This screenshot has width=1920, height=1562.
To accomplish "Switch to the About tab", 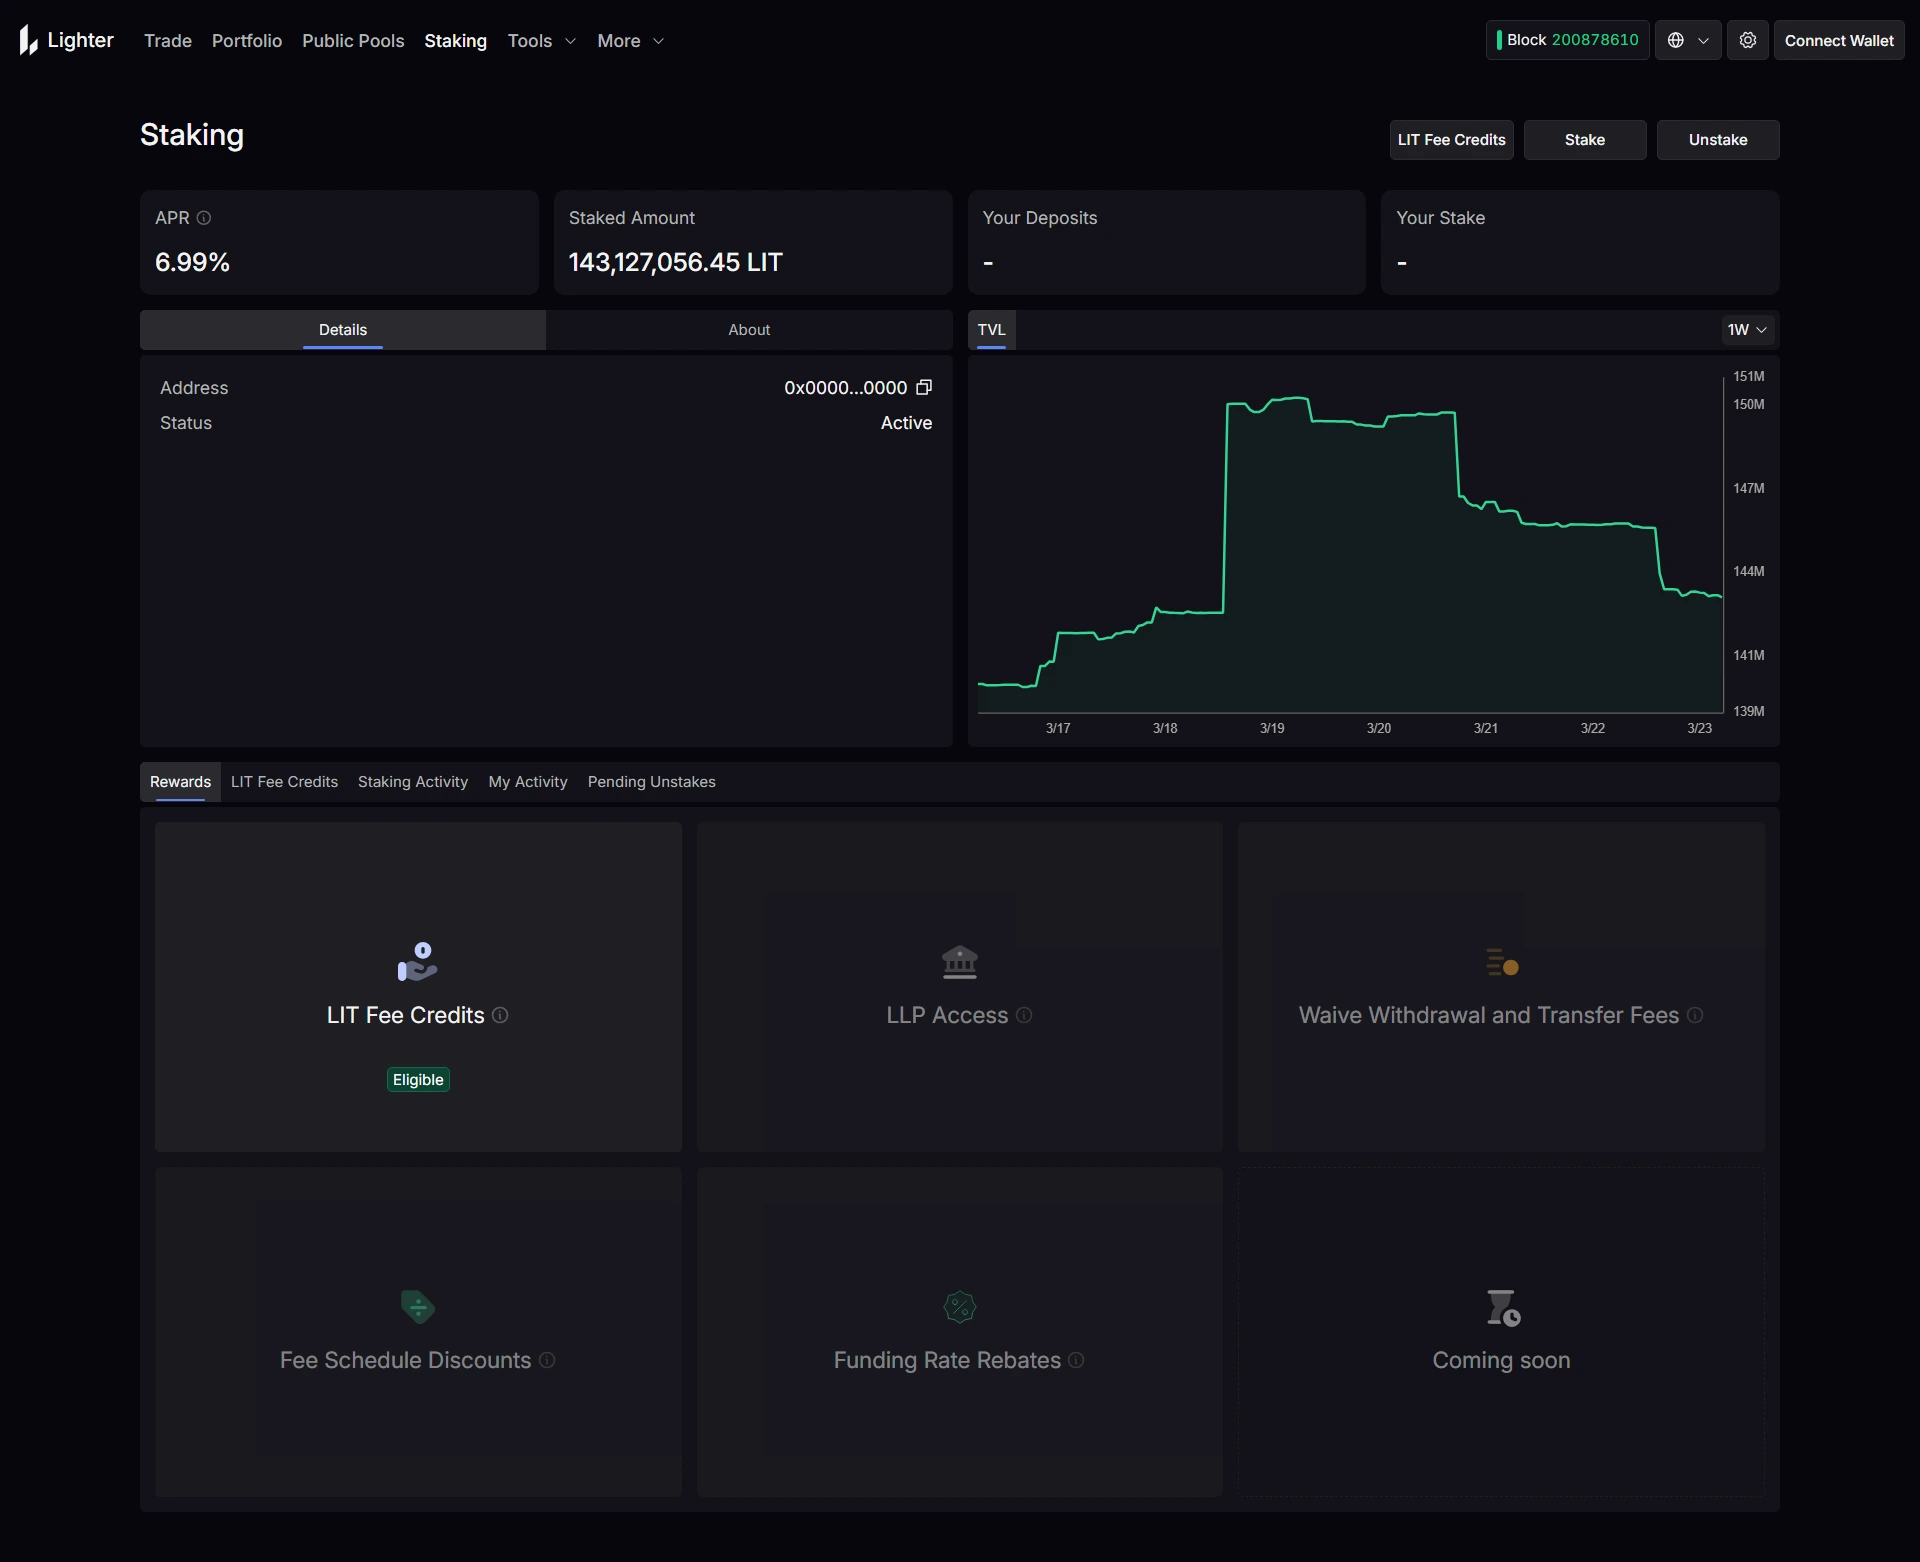I will [749, 329].
